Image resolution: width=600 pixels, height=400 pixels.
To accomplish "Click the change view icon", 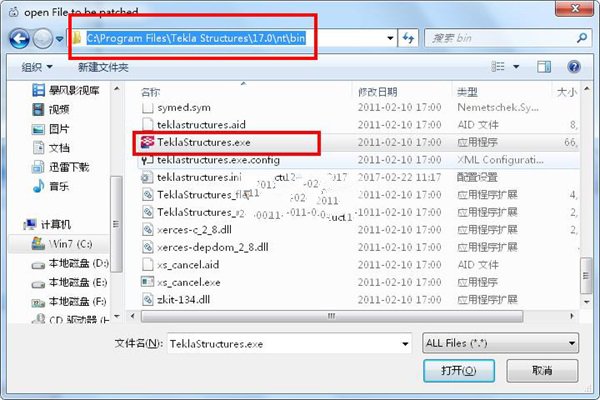I will [498, 67].
